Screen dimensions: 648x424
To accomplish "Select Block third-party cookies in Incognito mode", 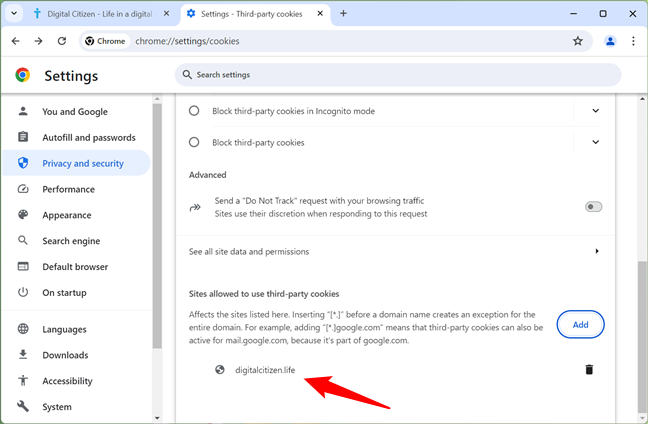I will [194, 111].
